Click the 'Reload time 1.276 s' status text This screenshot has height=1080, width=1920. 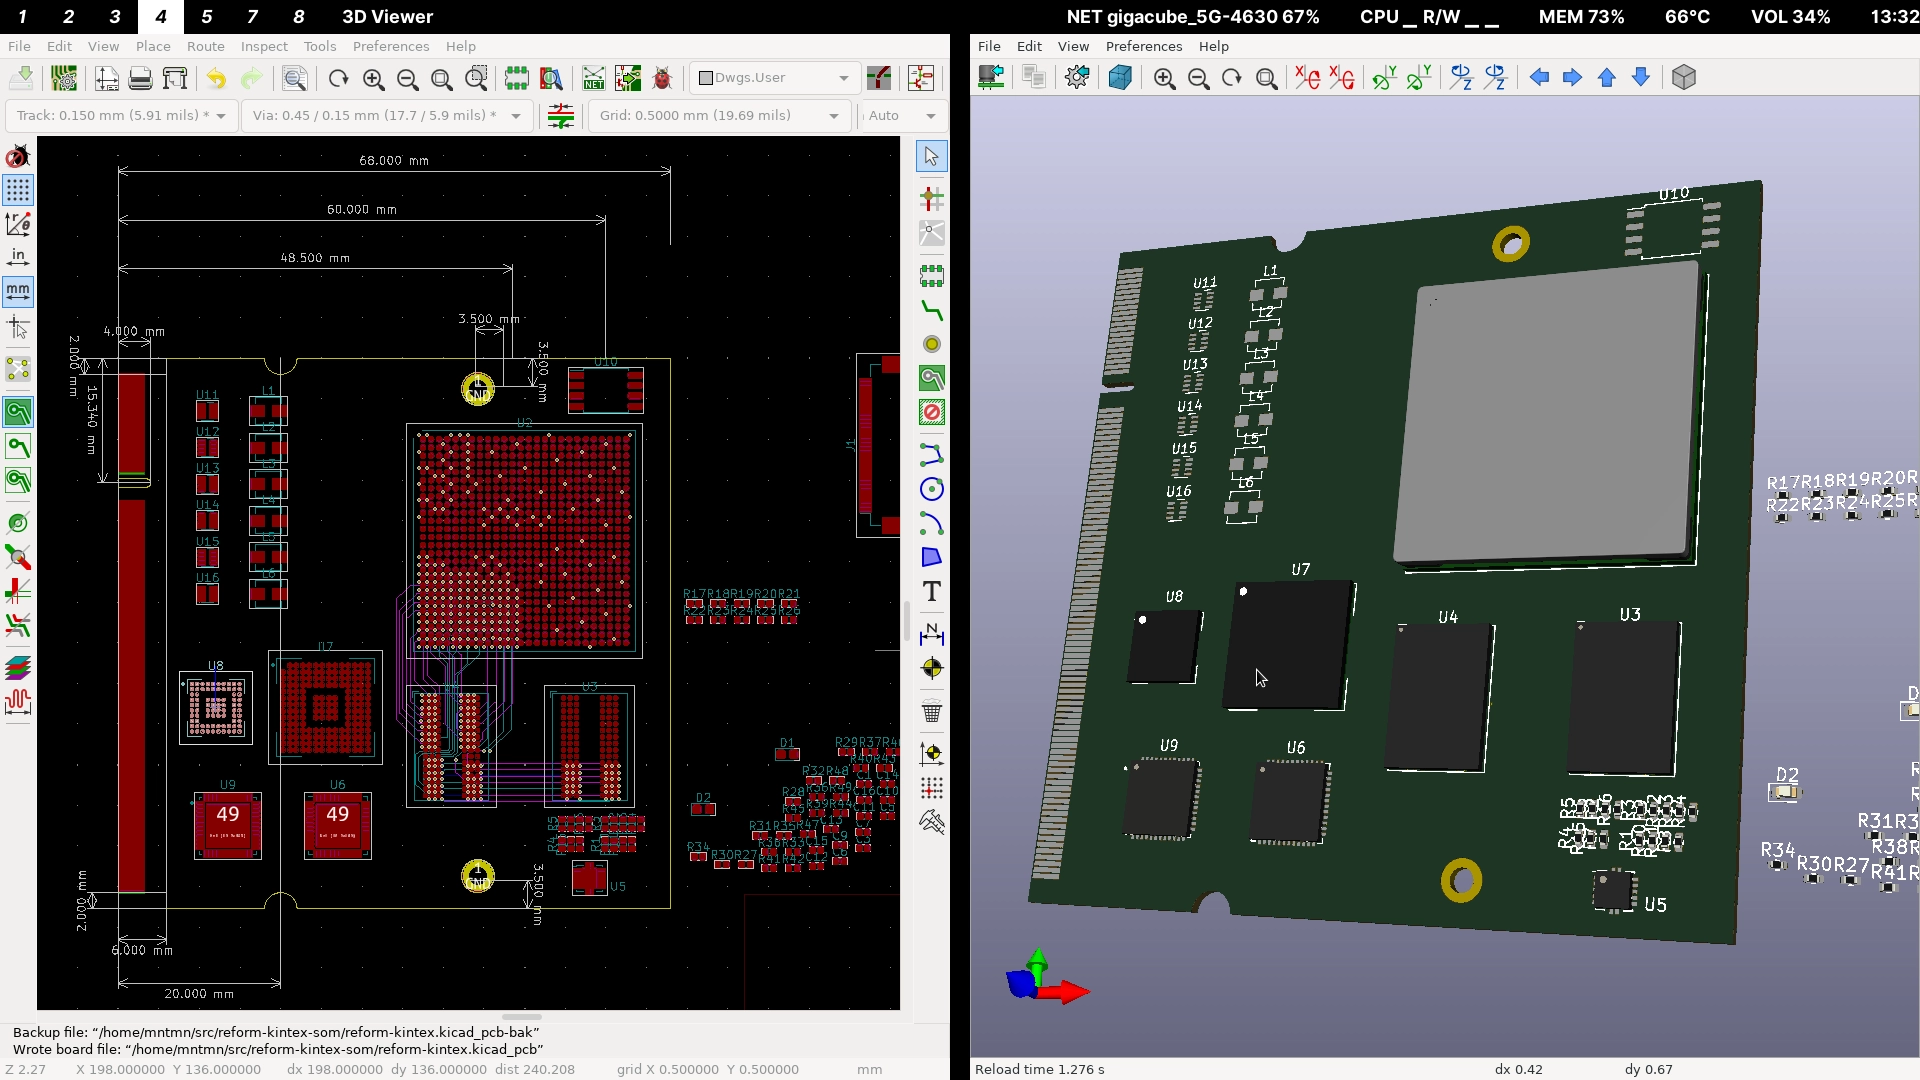(1039, 1069)
